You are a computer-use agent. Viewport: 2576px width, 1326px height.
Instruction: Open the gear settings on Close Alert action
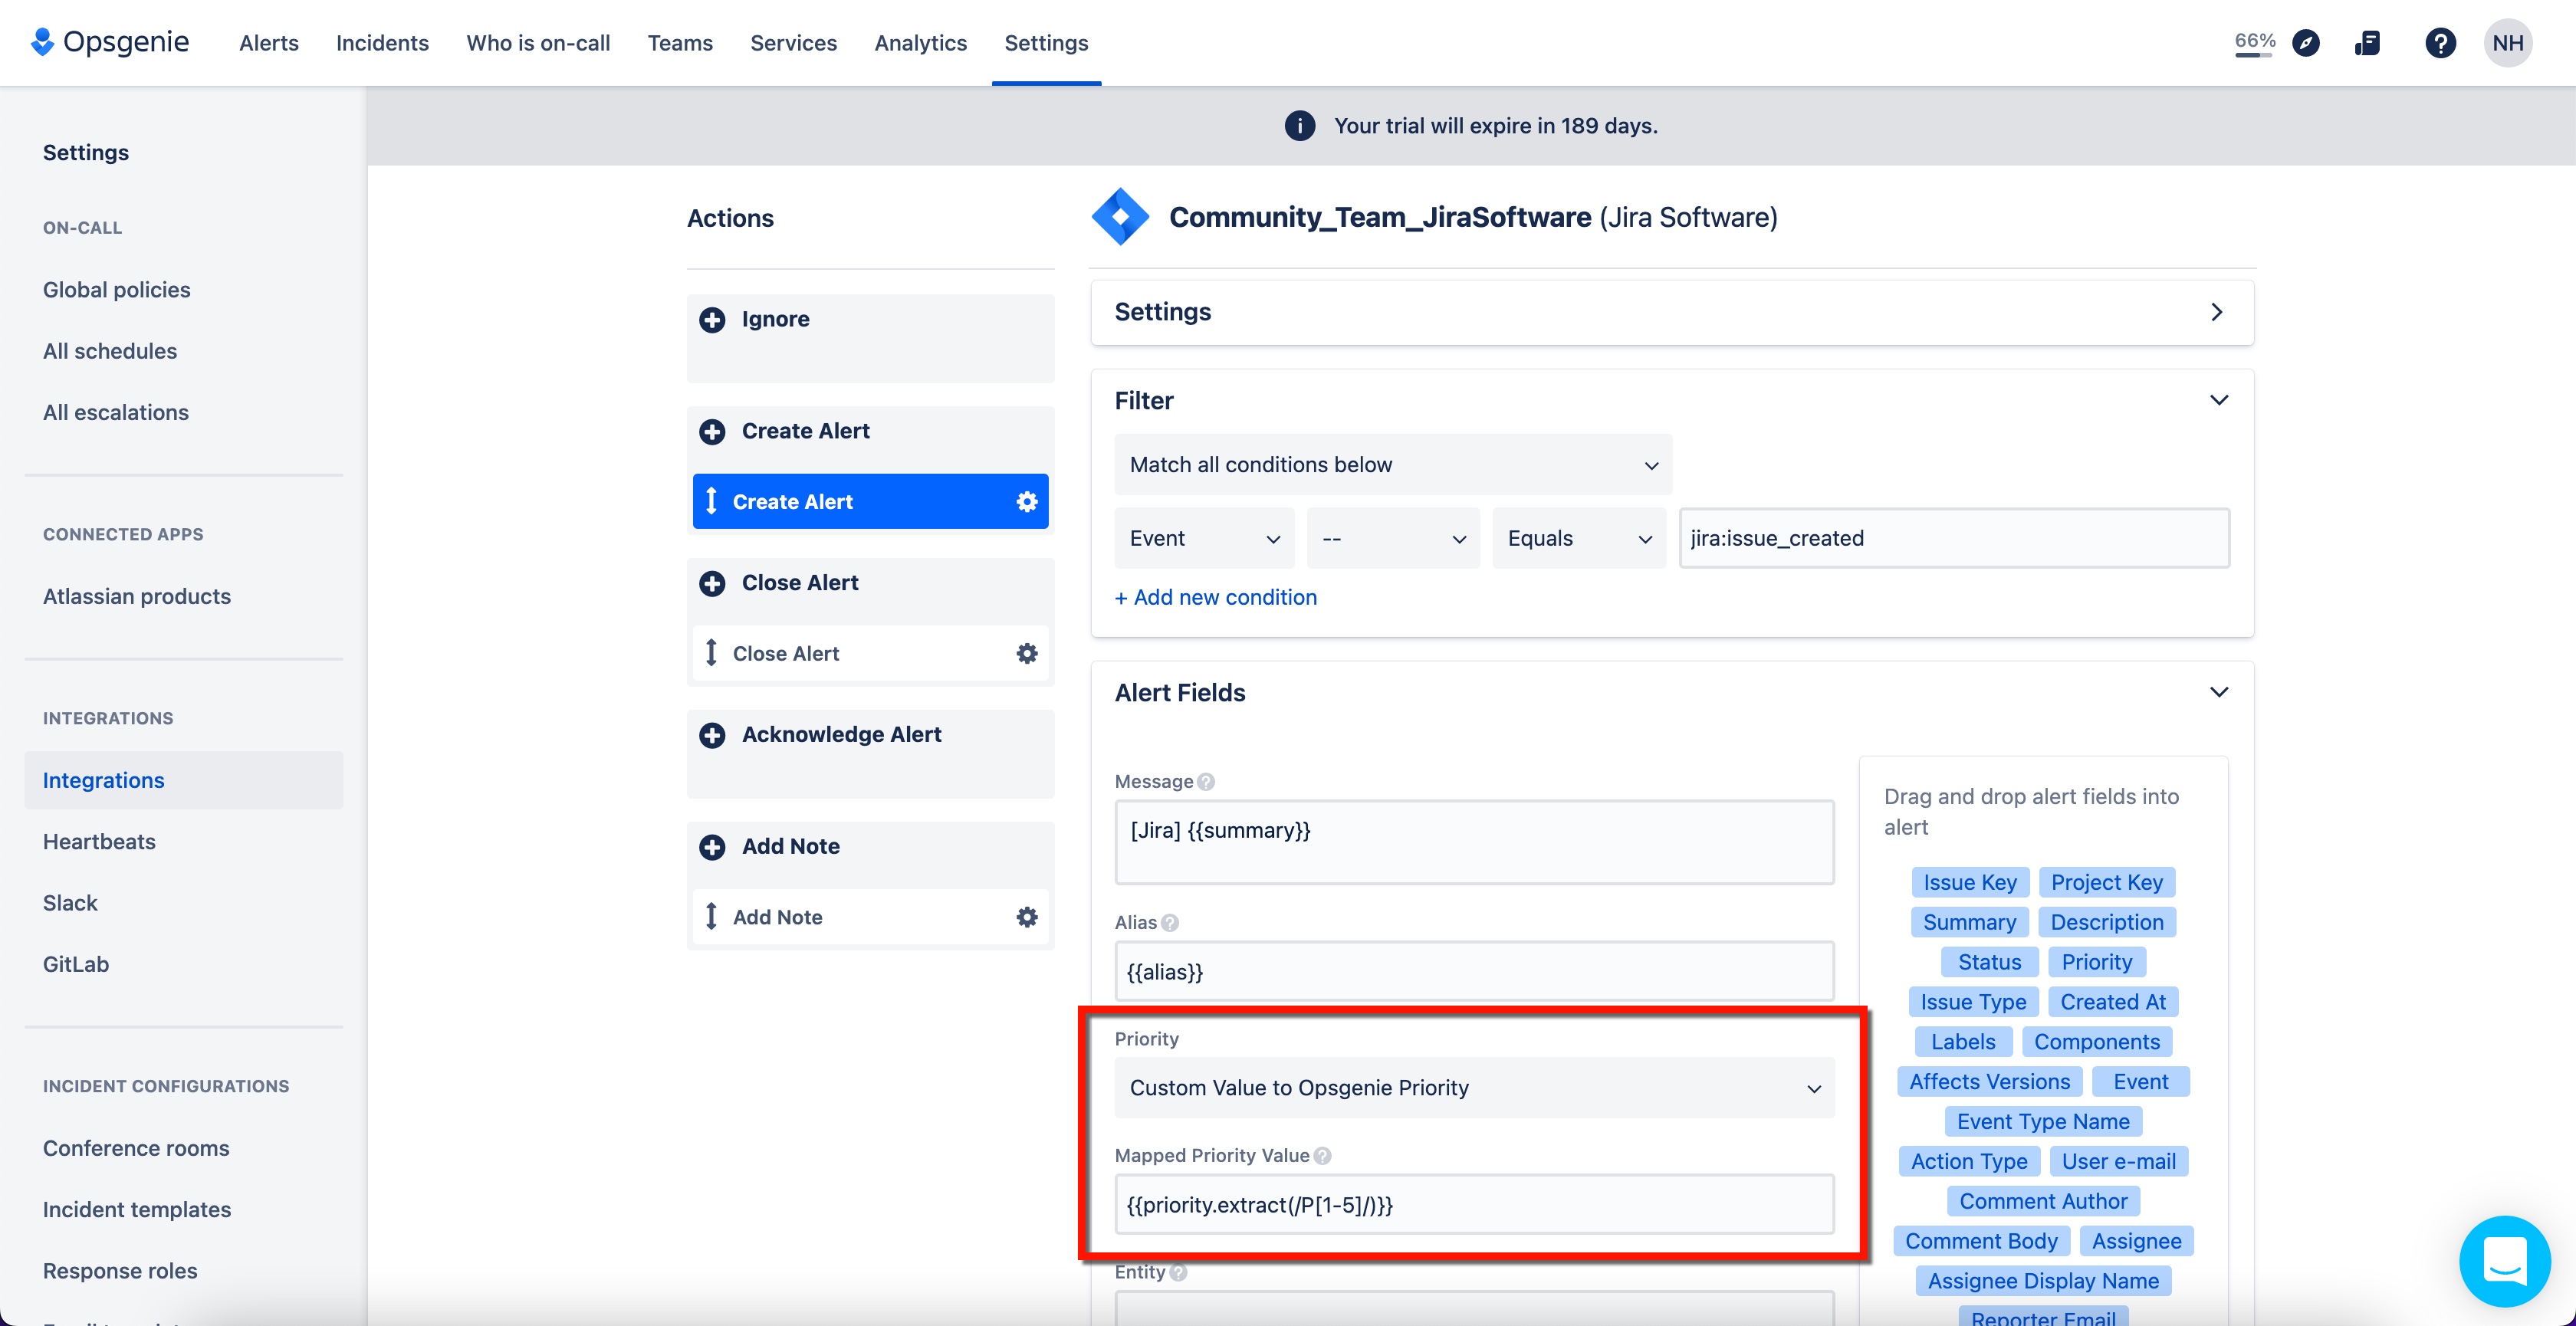coord(1026,653)
